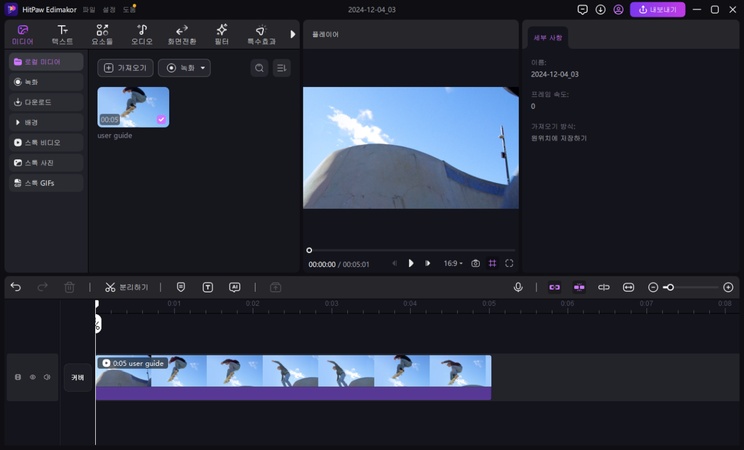Viewport: 744px width, 450px height.
Task: Take a snapshot with the camera icon
Action: 475,263
